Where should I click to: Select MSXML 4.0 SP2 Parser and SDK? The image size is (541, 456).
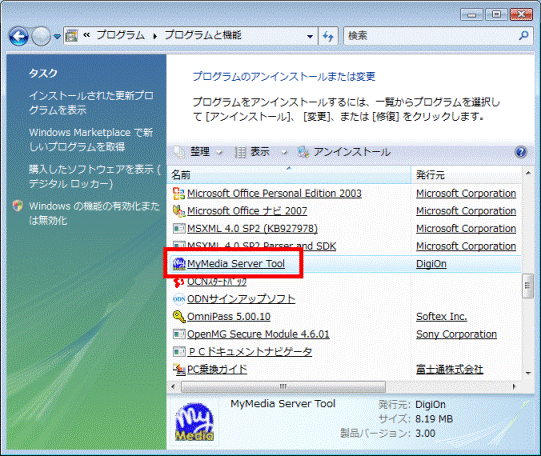click(x=262, y=246)
